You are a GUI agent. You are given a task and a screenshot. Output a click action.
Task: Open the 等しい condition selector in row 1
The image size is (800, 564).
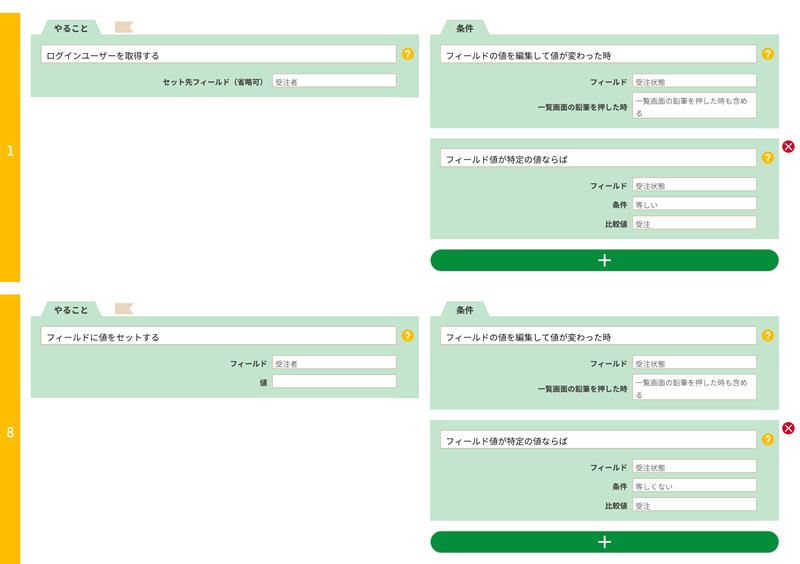(x=694, y=204)
